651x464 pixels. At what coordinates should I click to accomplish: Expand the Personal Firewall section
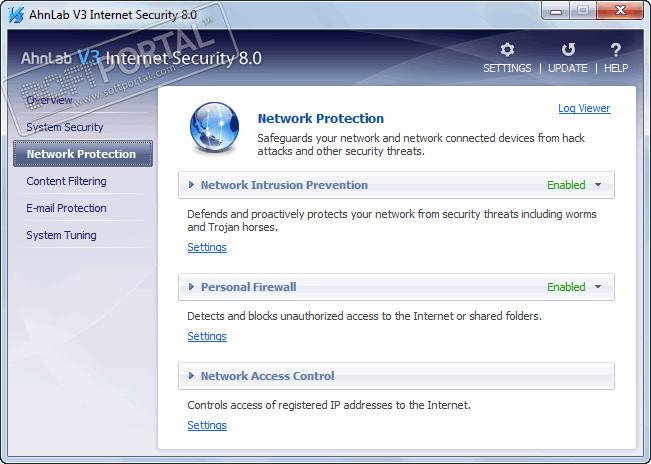[x=192, y=287]
